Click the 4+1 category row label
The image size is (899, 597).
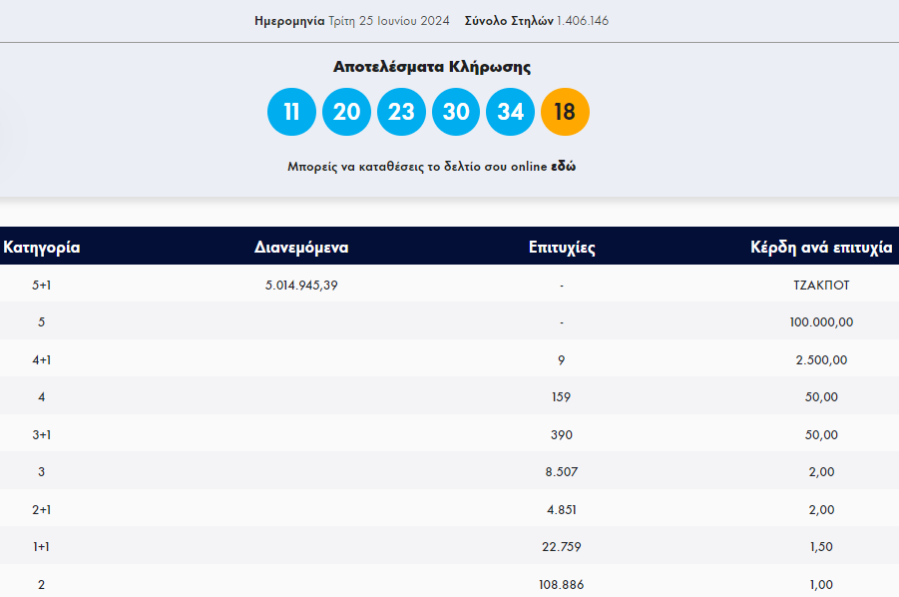click(41, 360)
